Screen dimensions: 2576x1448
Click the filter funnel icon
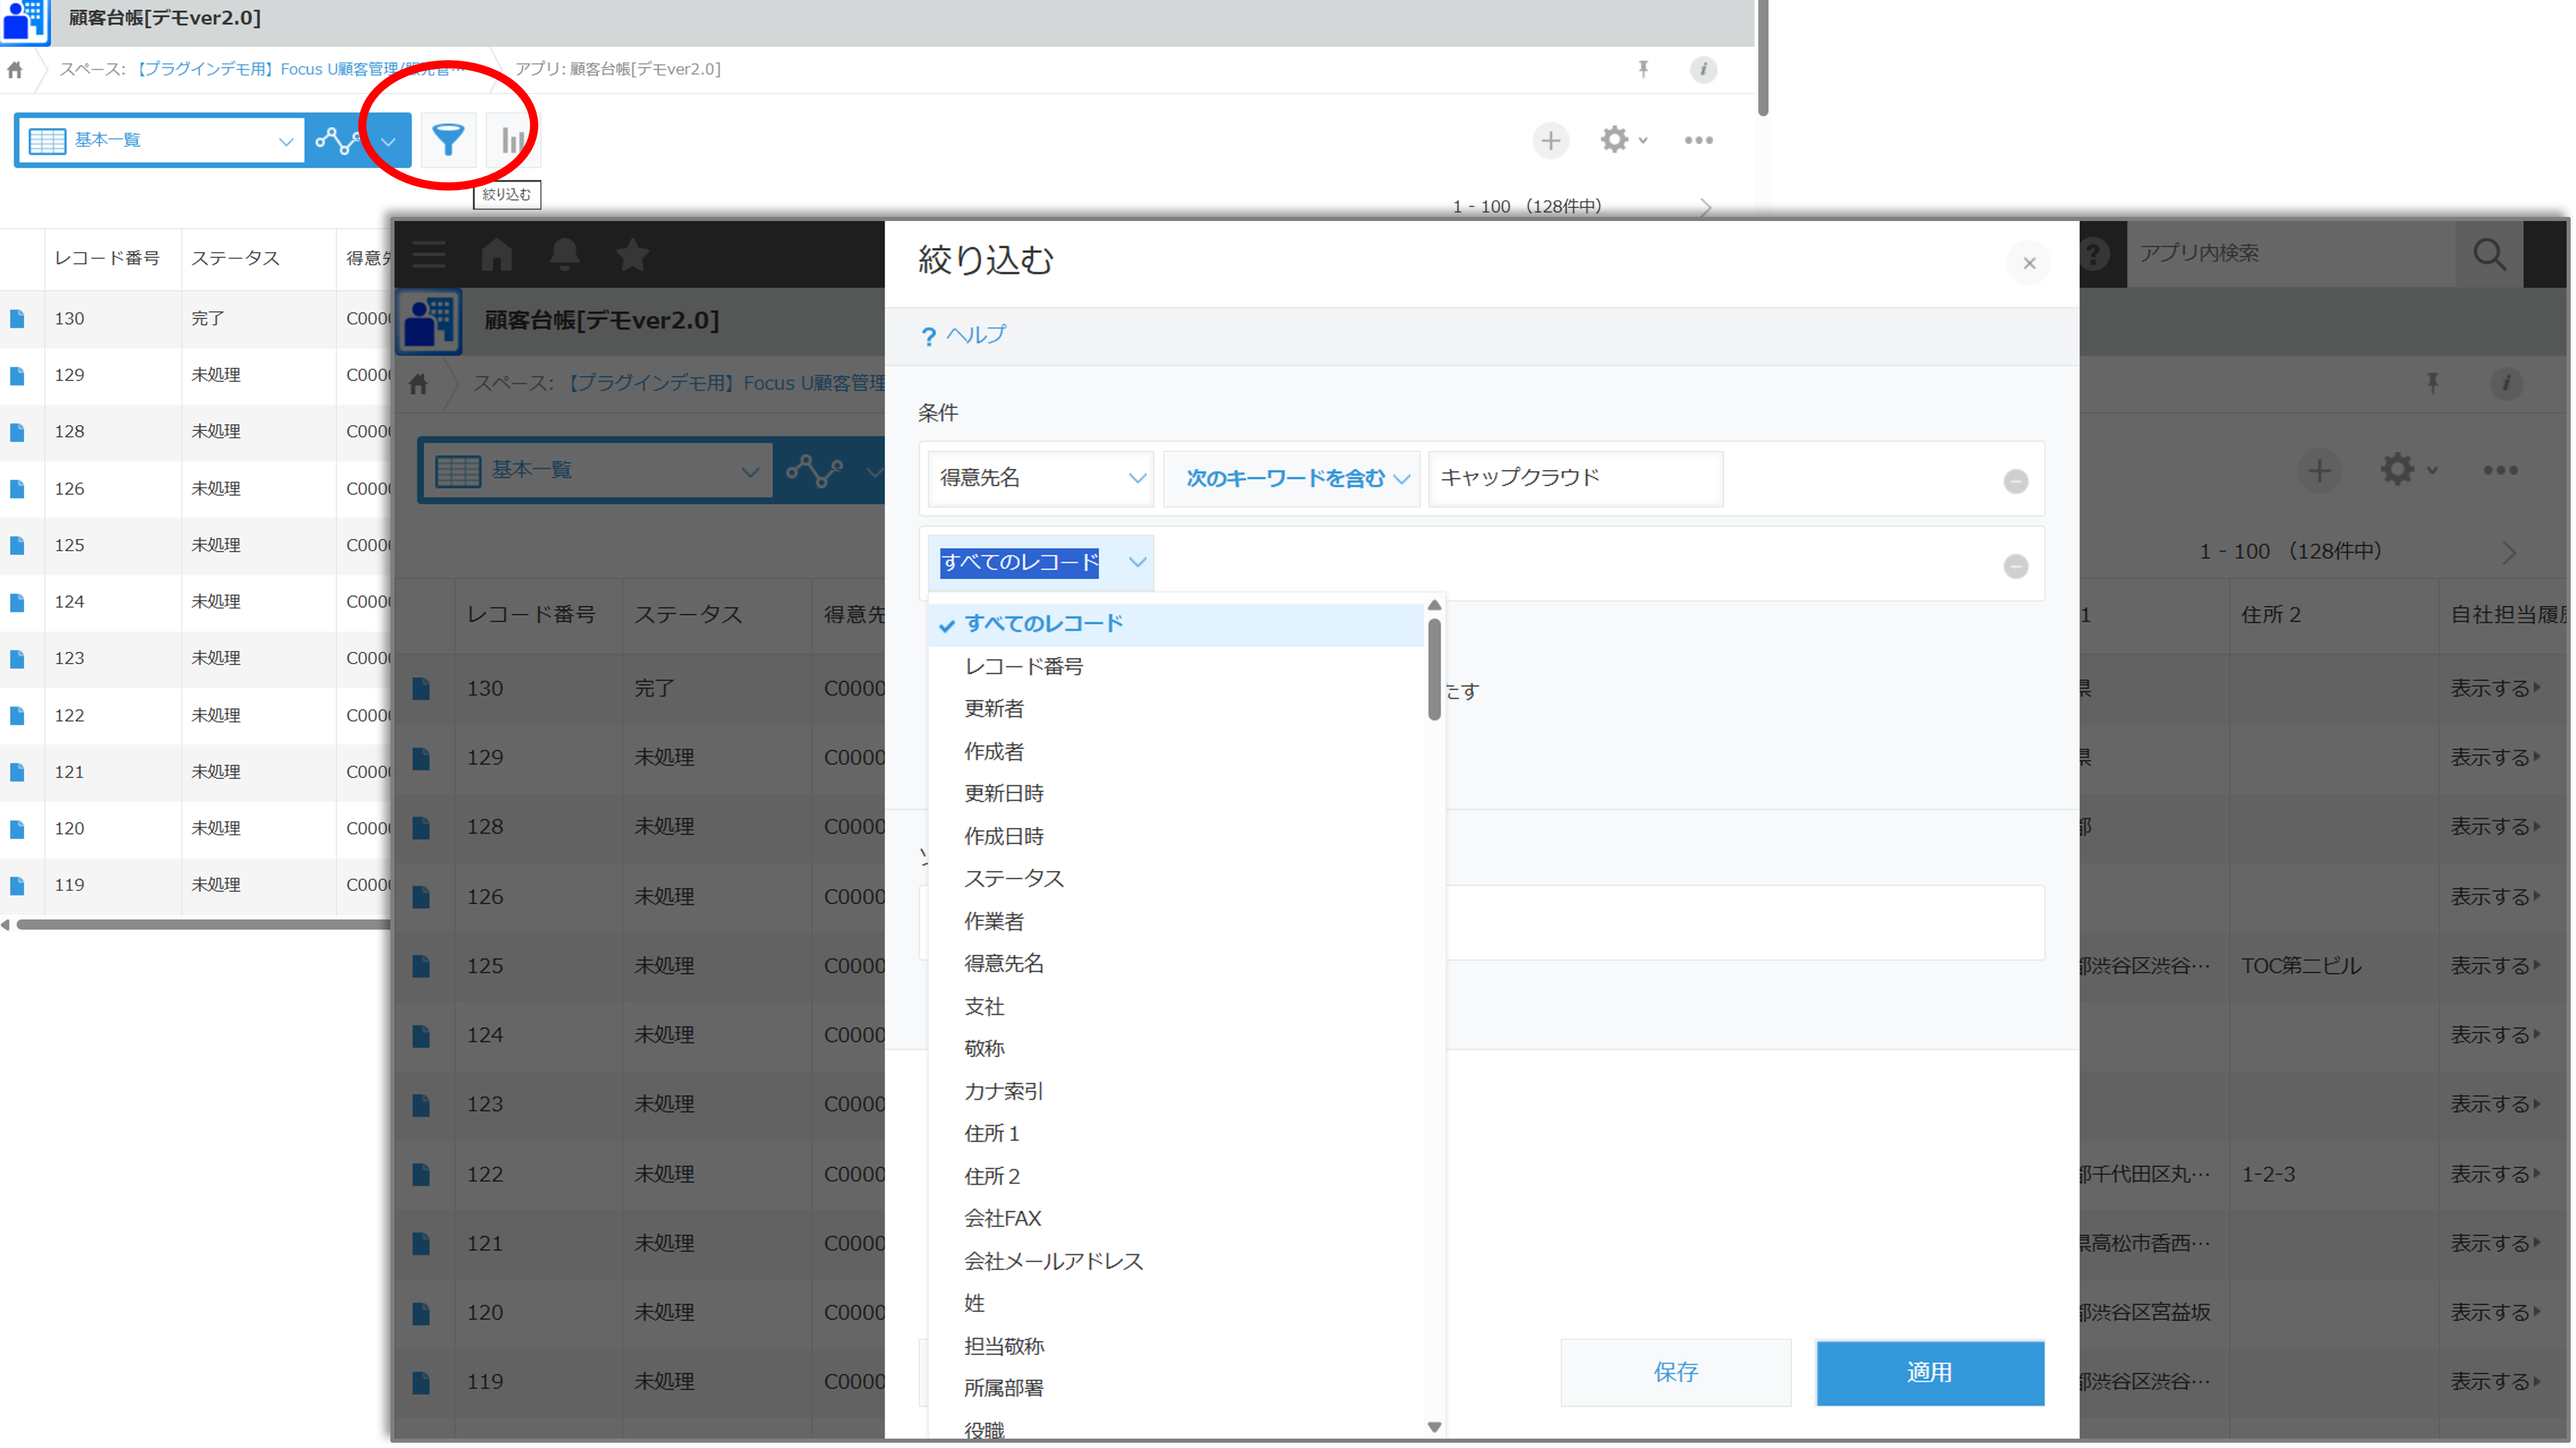click(448, 139)
